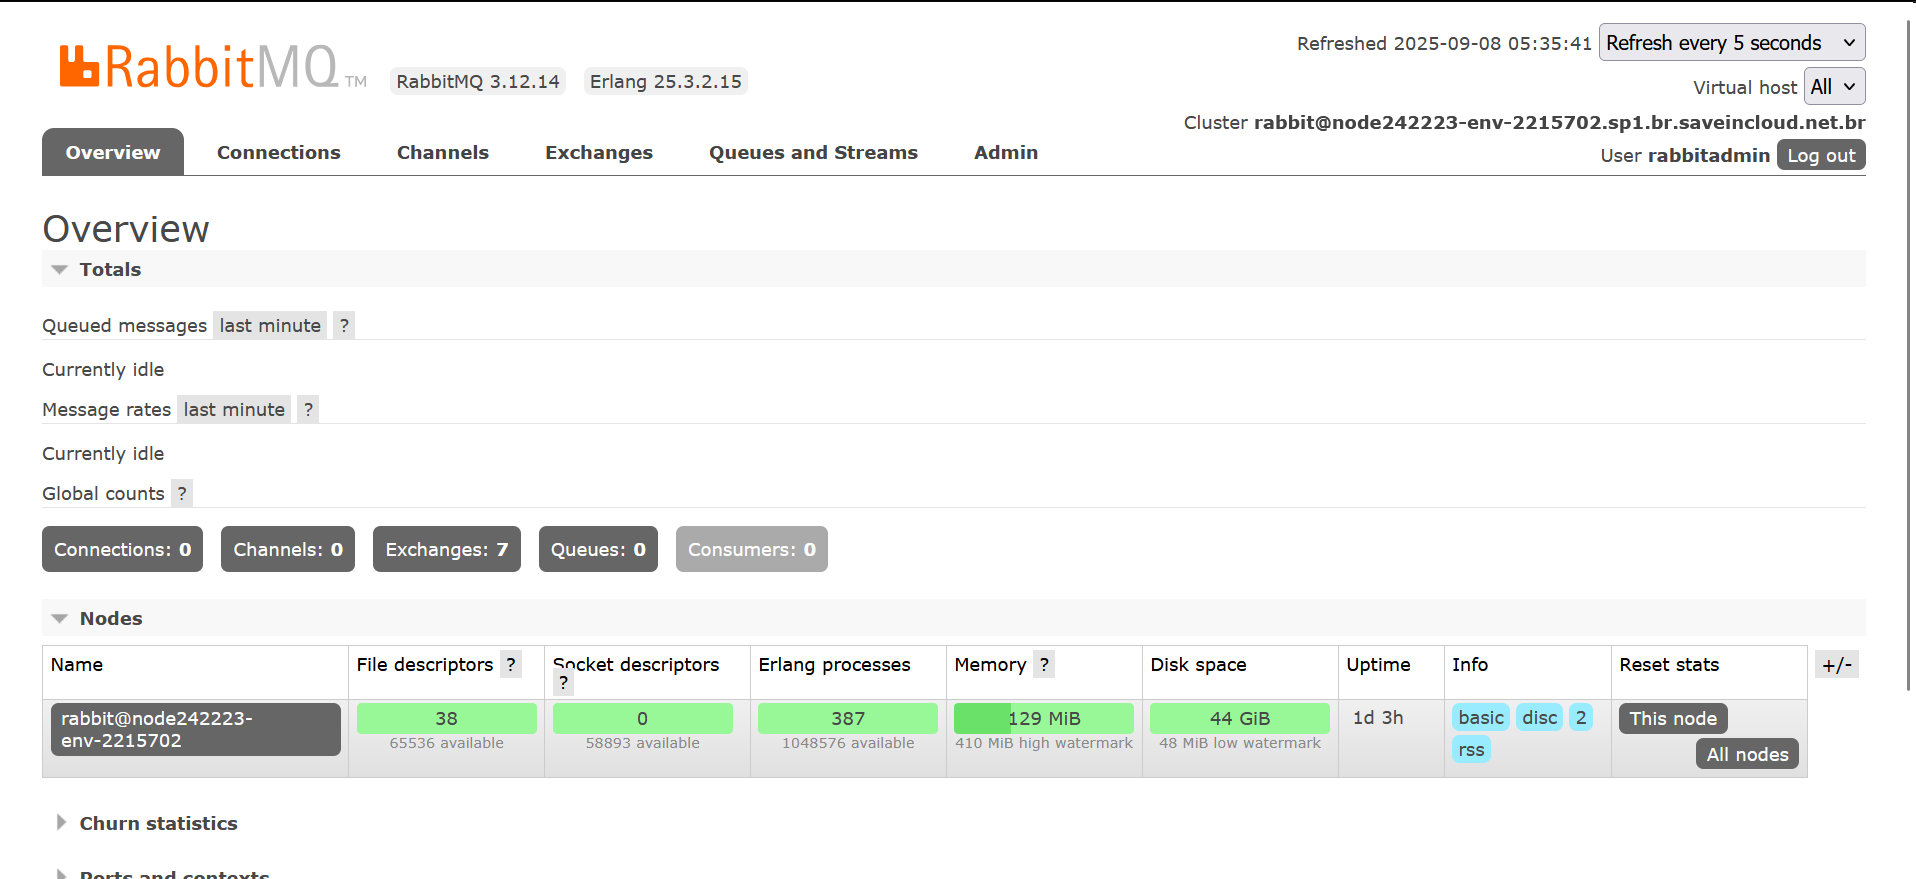This screenshot has height=879, width=1916.
Task: Click the rabbitadmin user name
Action: (x=1709, y=155)
